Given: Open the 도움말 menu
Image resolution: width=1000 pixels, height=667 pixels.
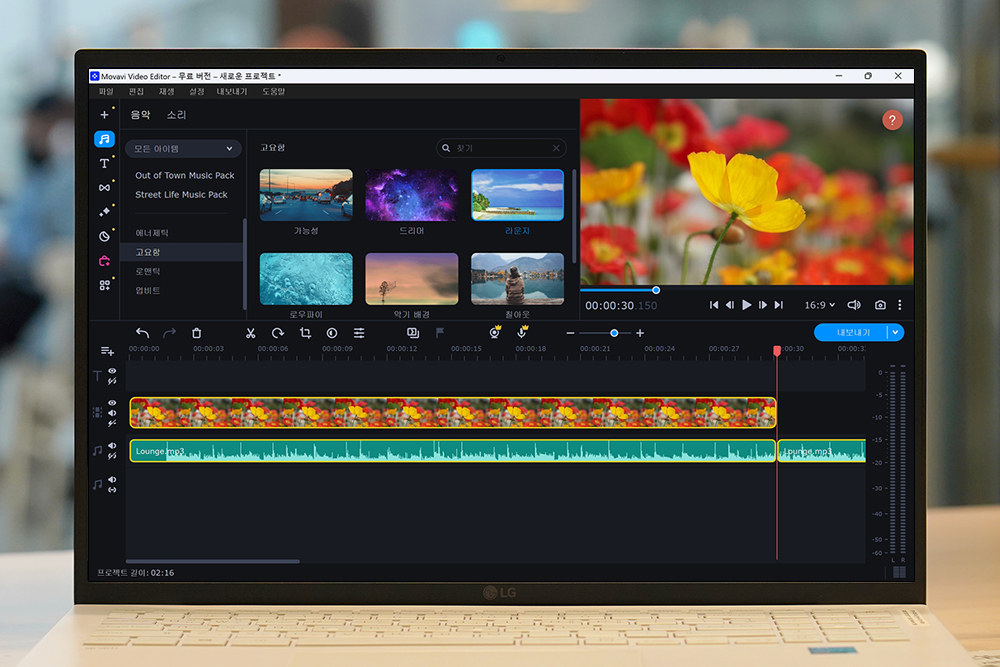Looking at the screenshot, I should pos(274,92).
